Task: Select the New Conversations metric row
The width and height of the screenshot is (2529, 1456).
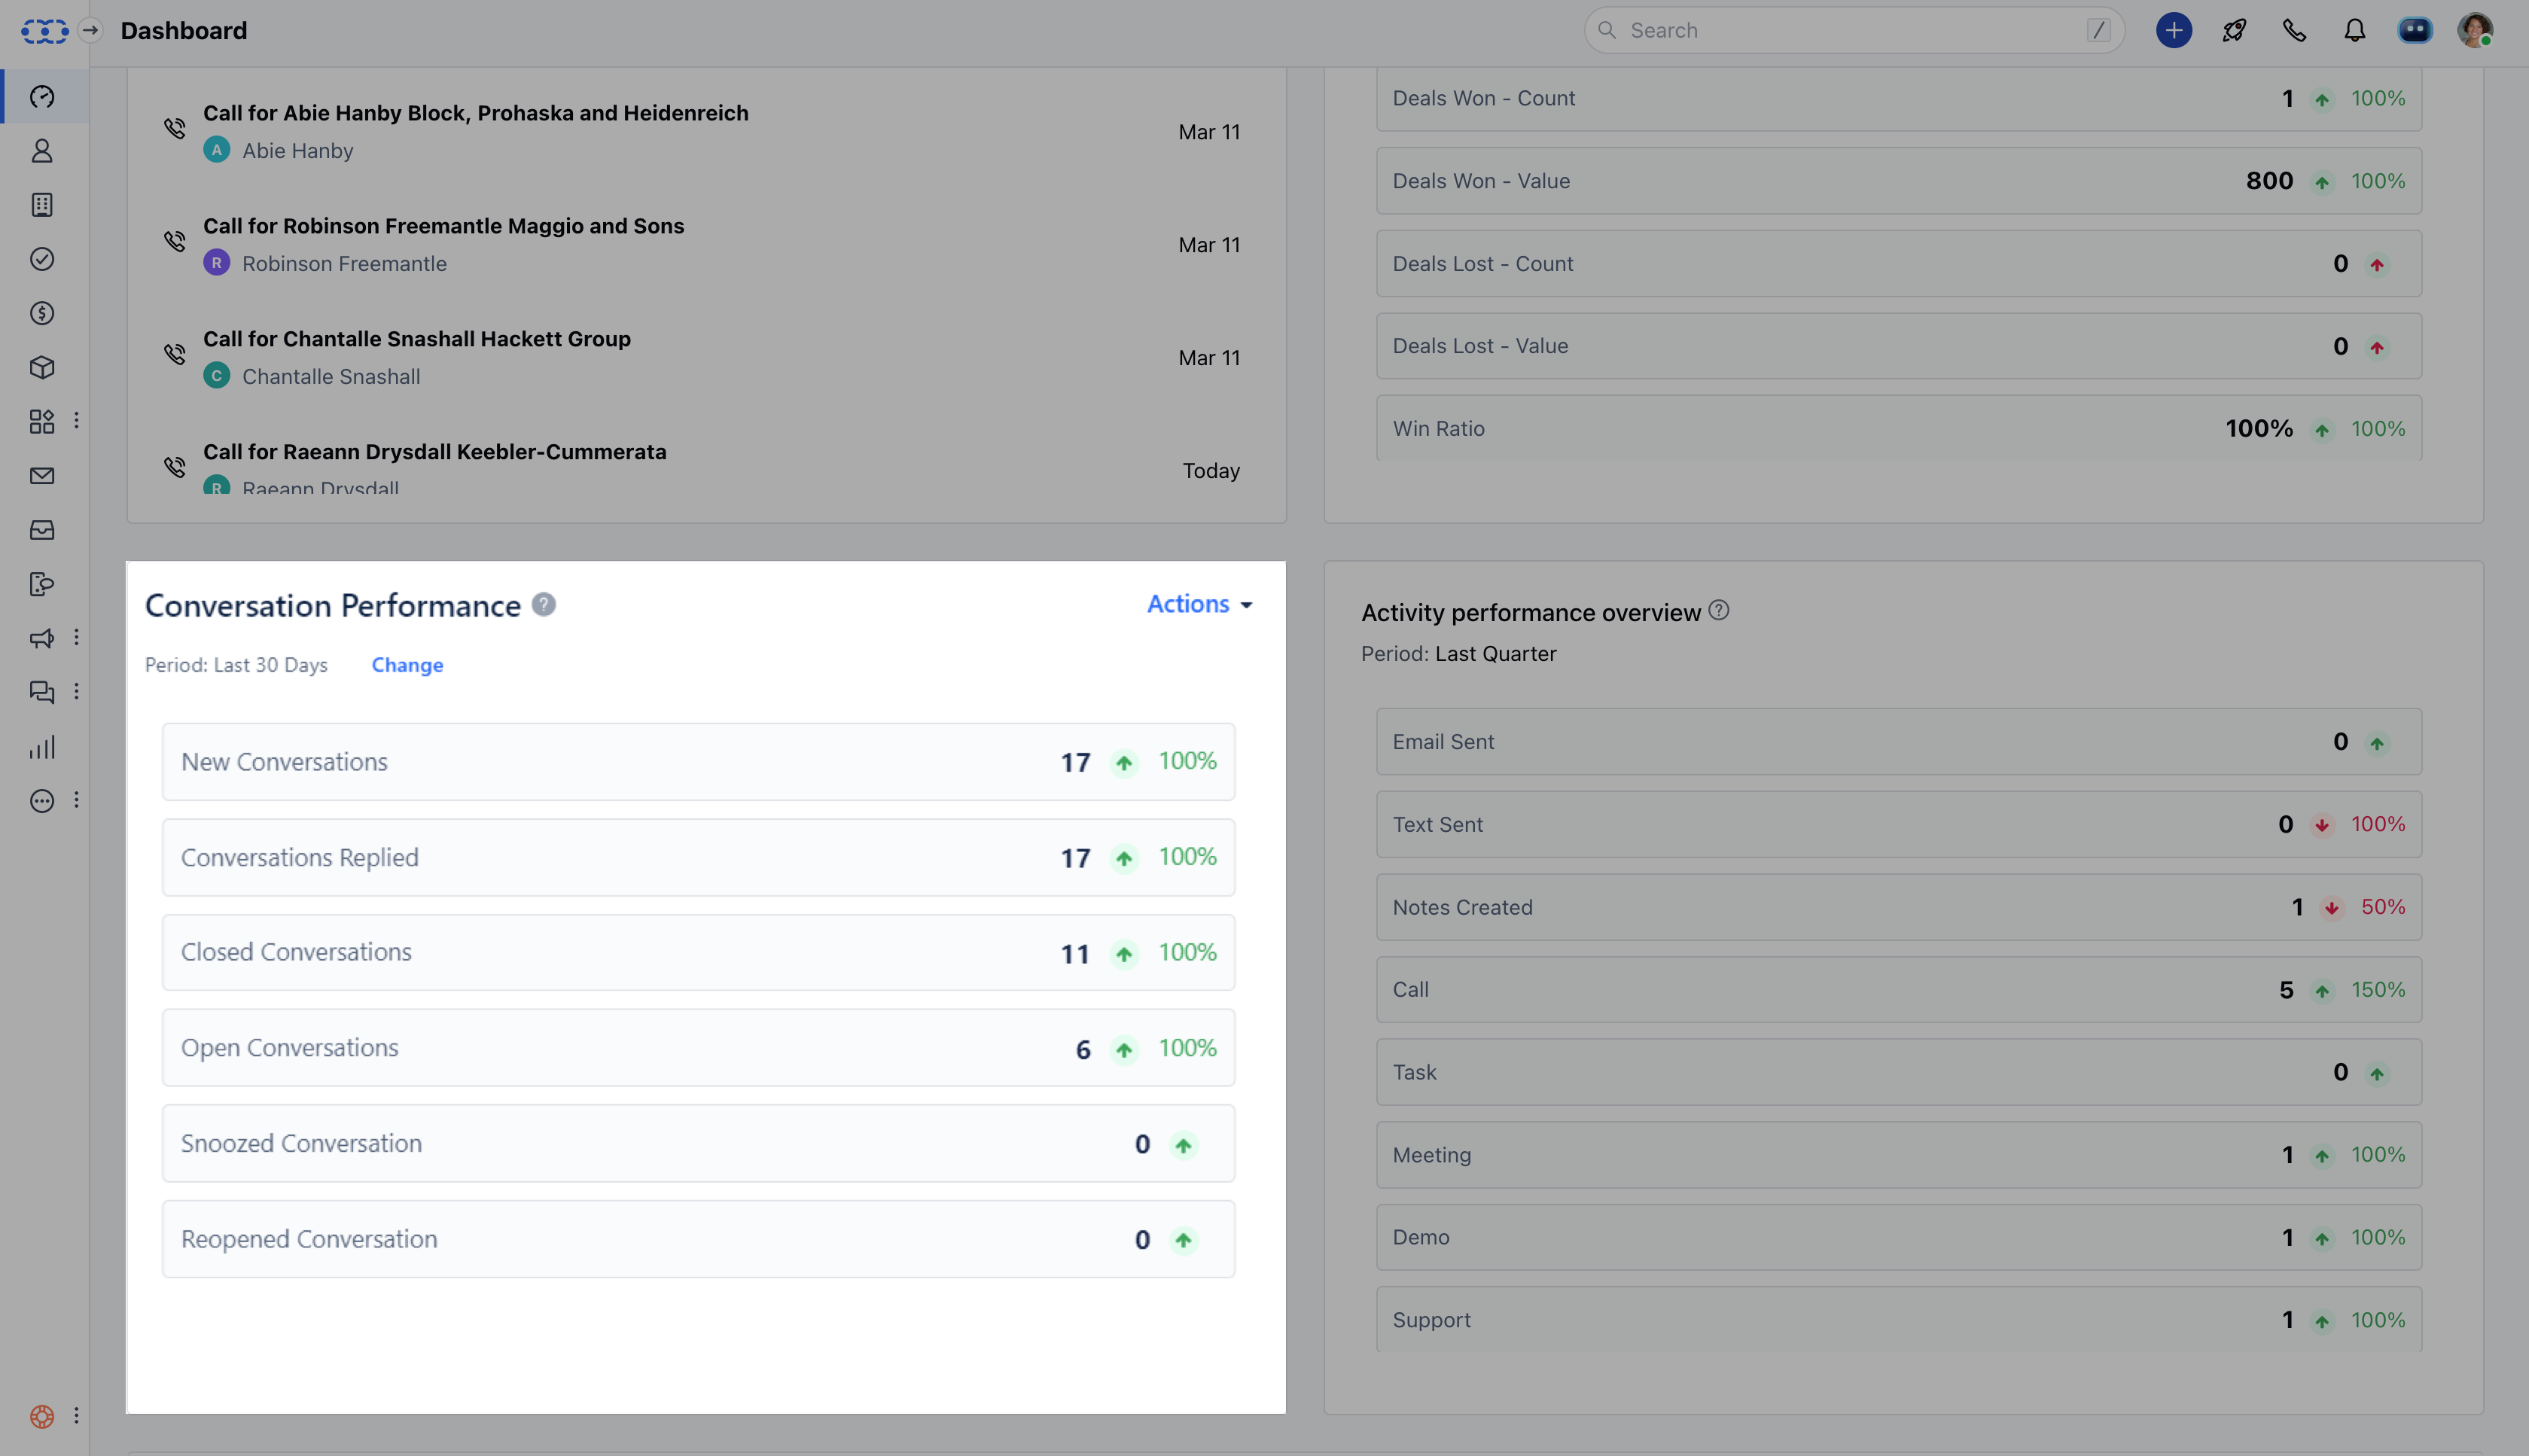Action: click(x=698, y=762)
